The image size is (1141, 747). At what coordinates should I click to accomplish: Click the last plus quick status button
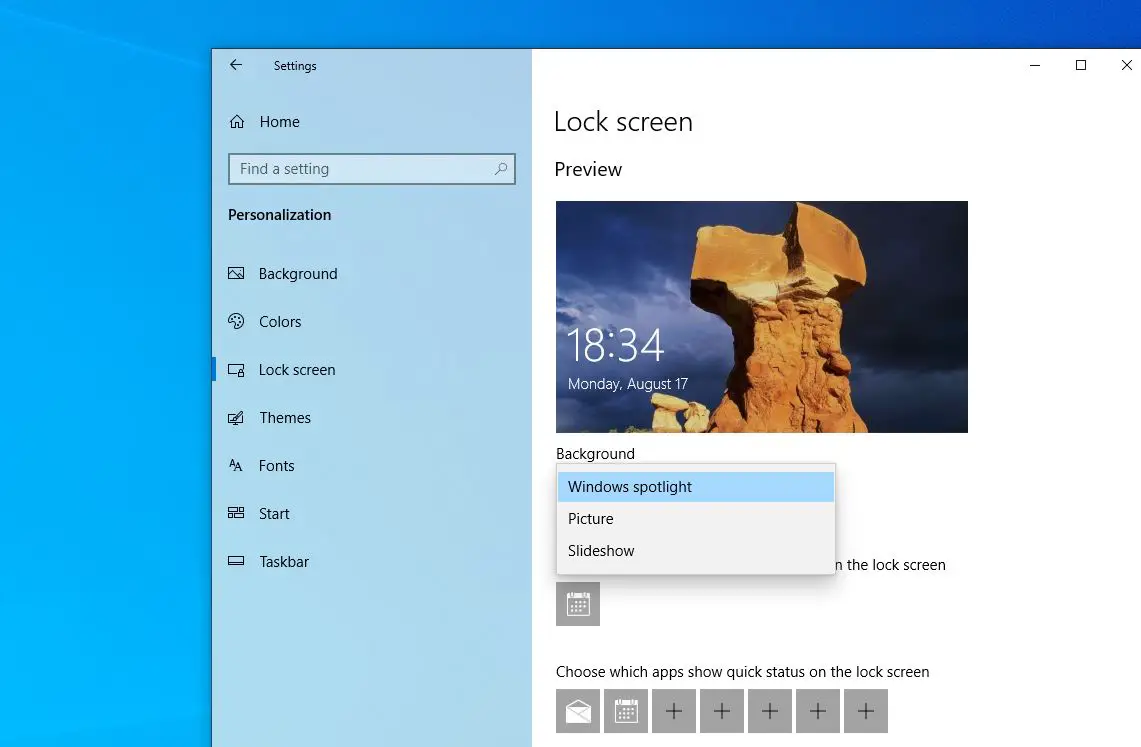(866, 711)
